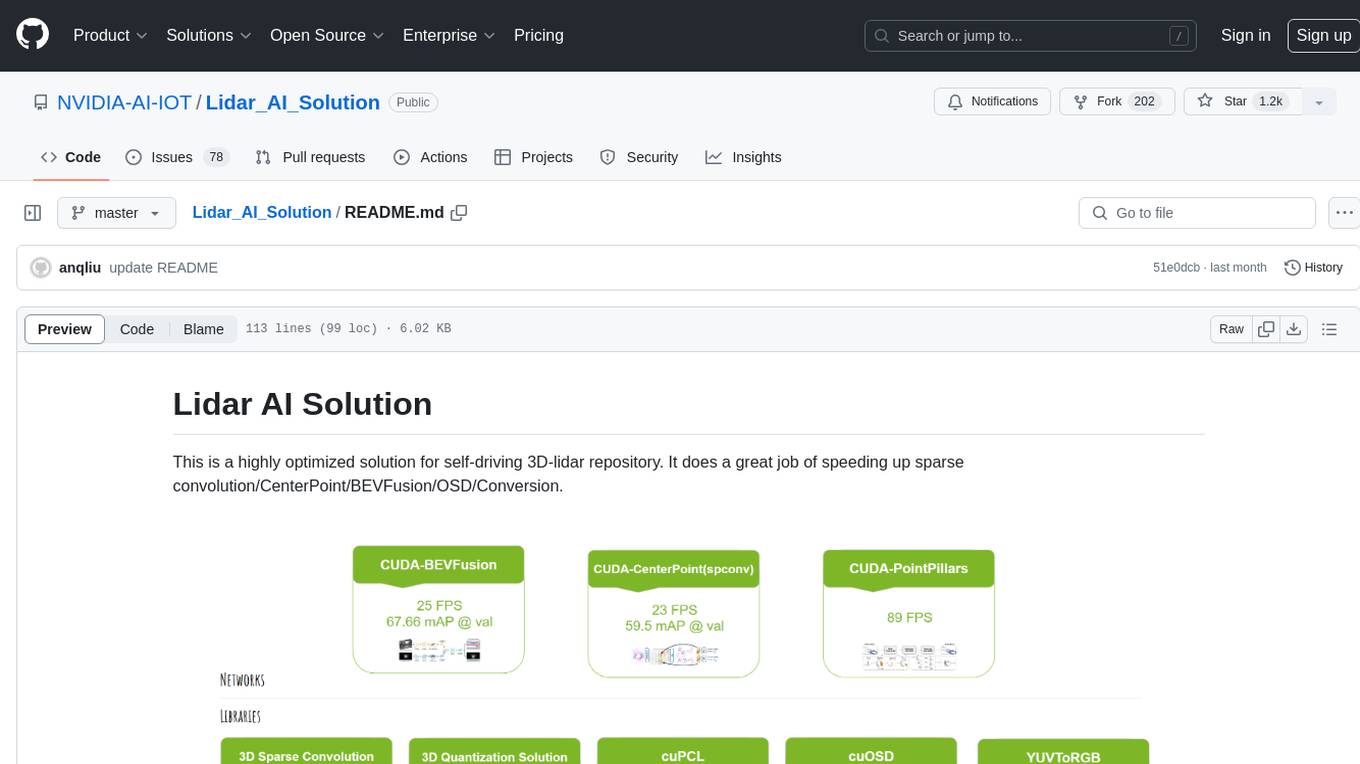Open the Security tab
Viewport: 1360px width, 764px height.
pyautogui.click(x=639, y=157)
